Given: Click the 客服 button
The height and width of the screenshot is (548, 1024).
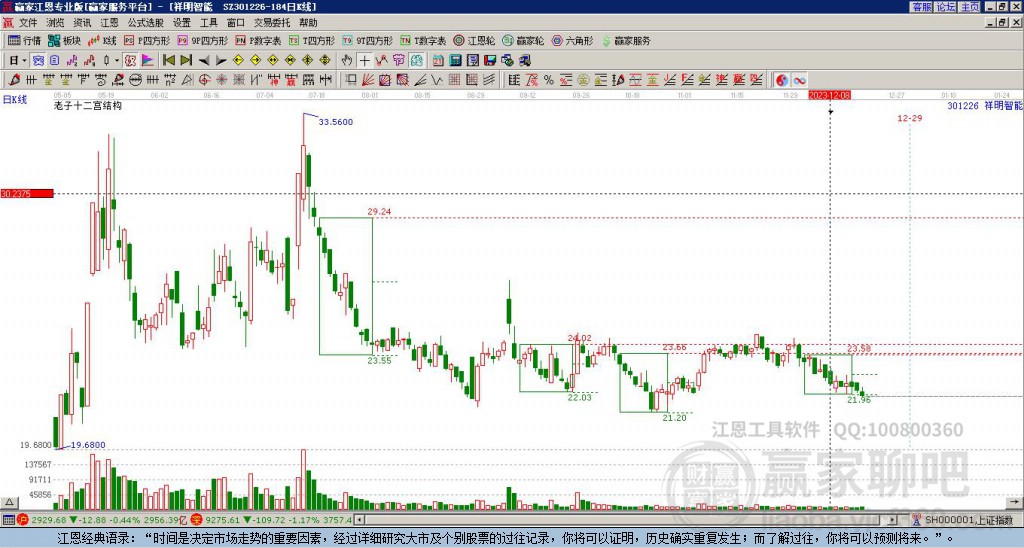Looking at the screenshot, I should click(x=921, y=6).
